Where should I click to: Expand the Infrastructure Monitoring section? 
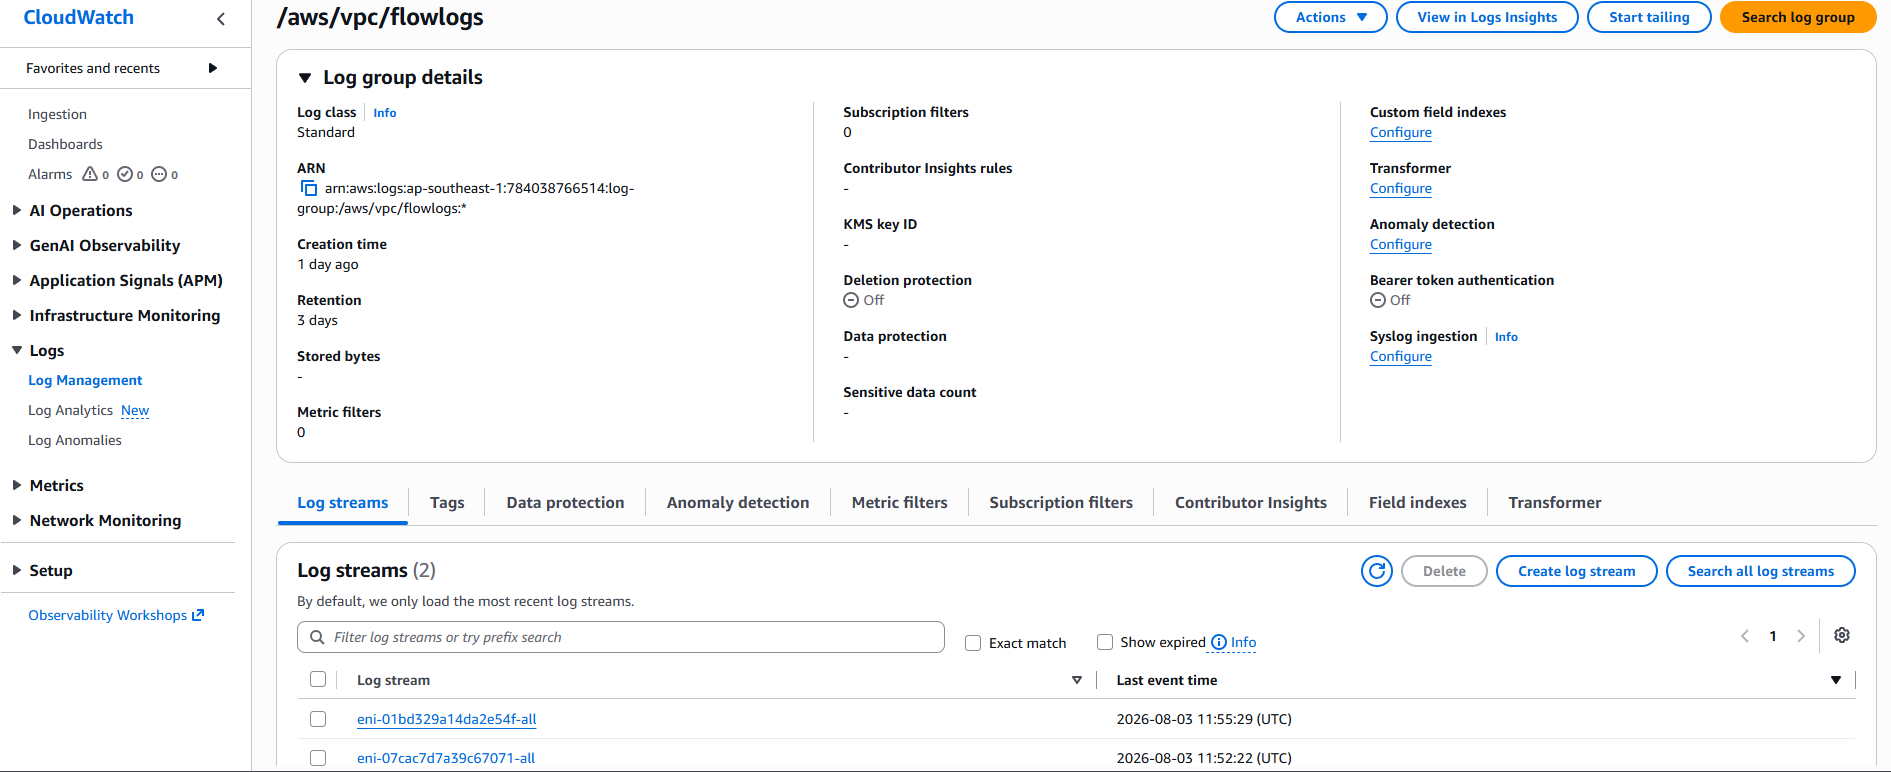17,315
